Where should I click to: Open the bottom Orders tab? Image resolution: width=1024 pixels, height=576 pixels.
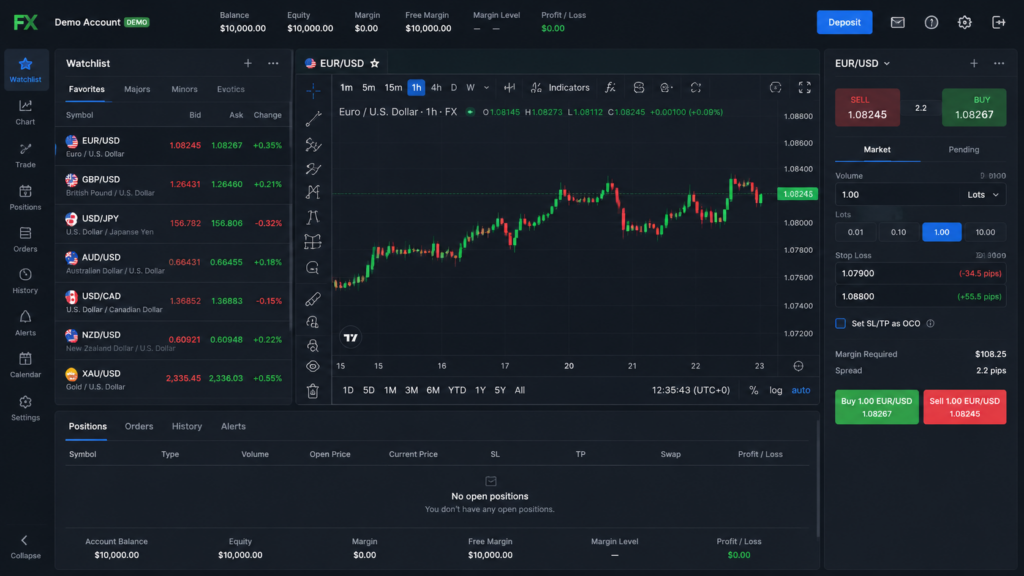point(139,426)
